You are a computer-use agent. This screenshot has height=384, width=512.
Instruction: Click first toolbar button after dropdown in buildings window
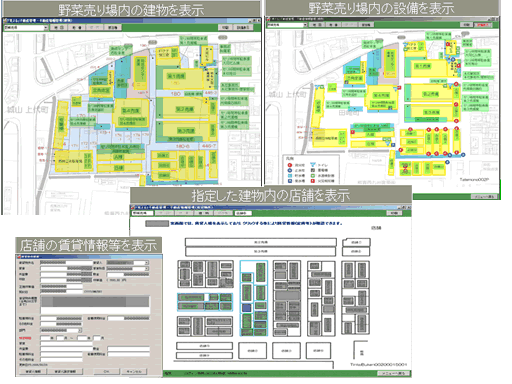pos(59,28)
